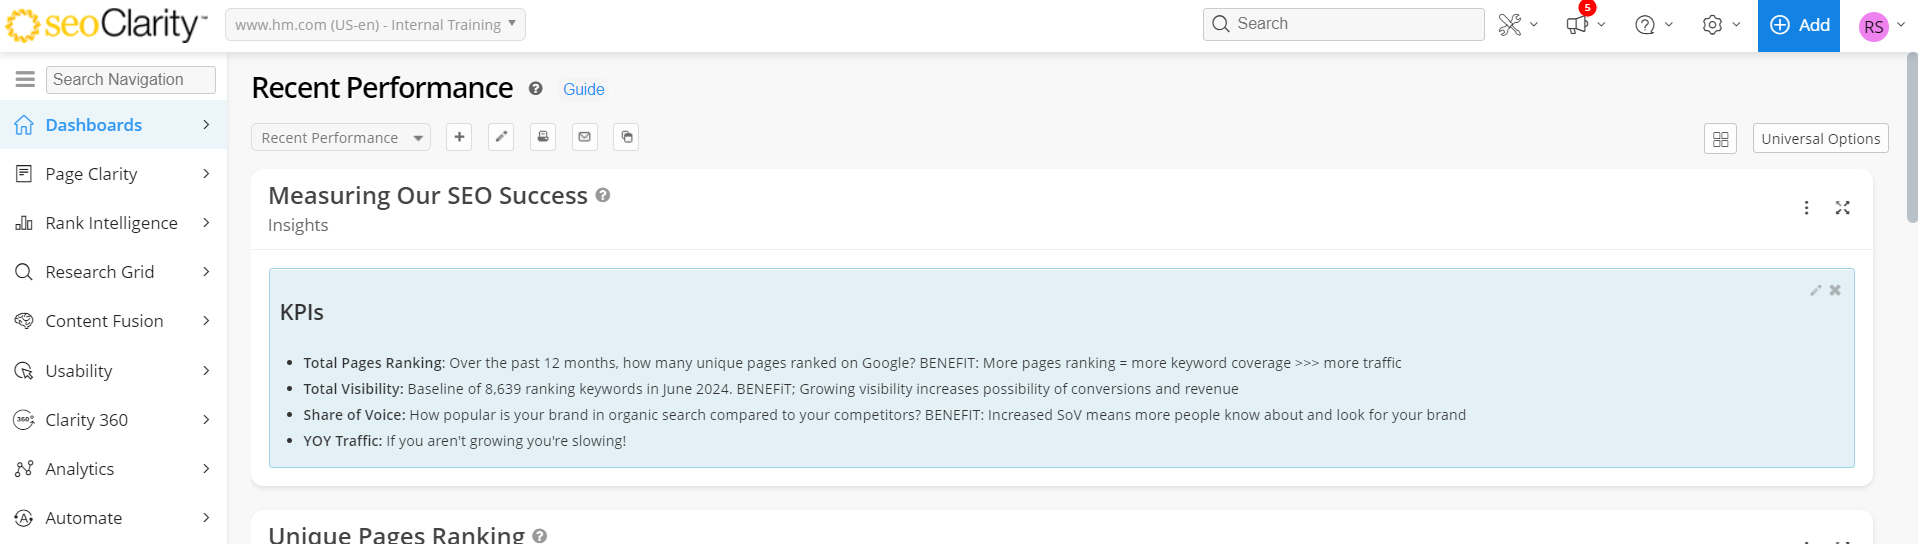
Task: Expand the Measuring Our SEO Success widget fullscreen
Action: (x=1842, y=208)
